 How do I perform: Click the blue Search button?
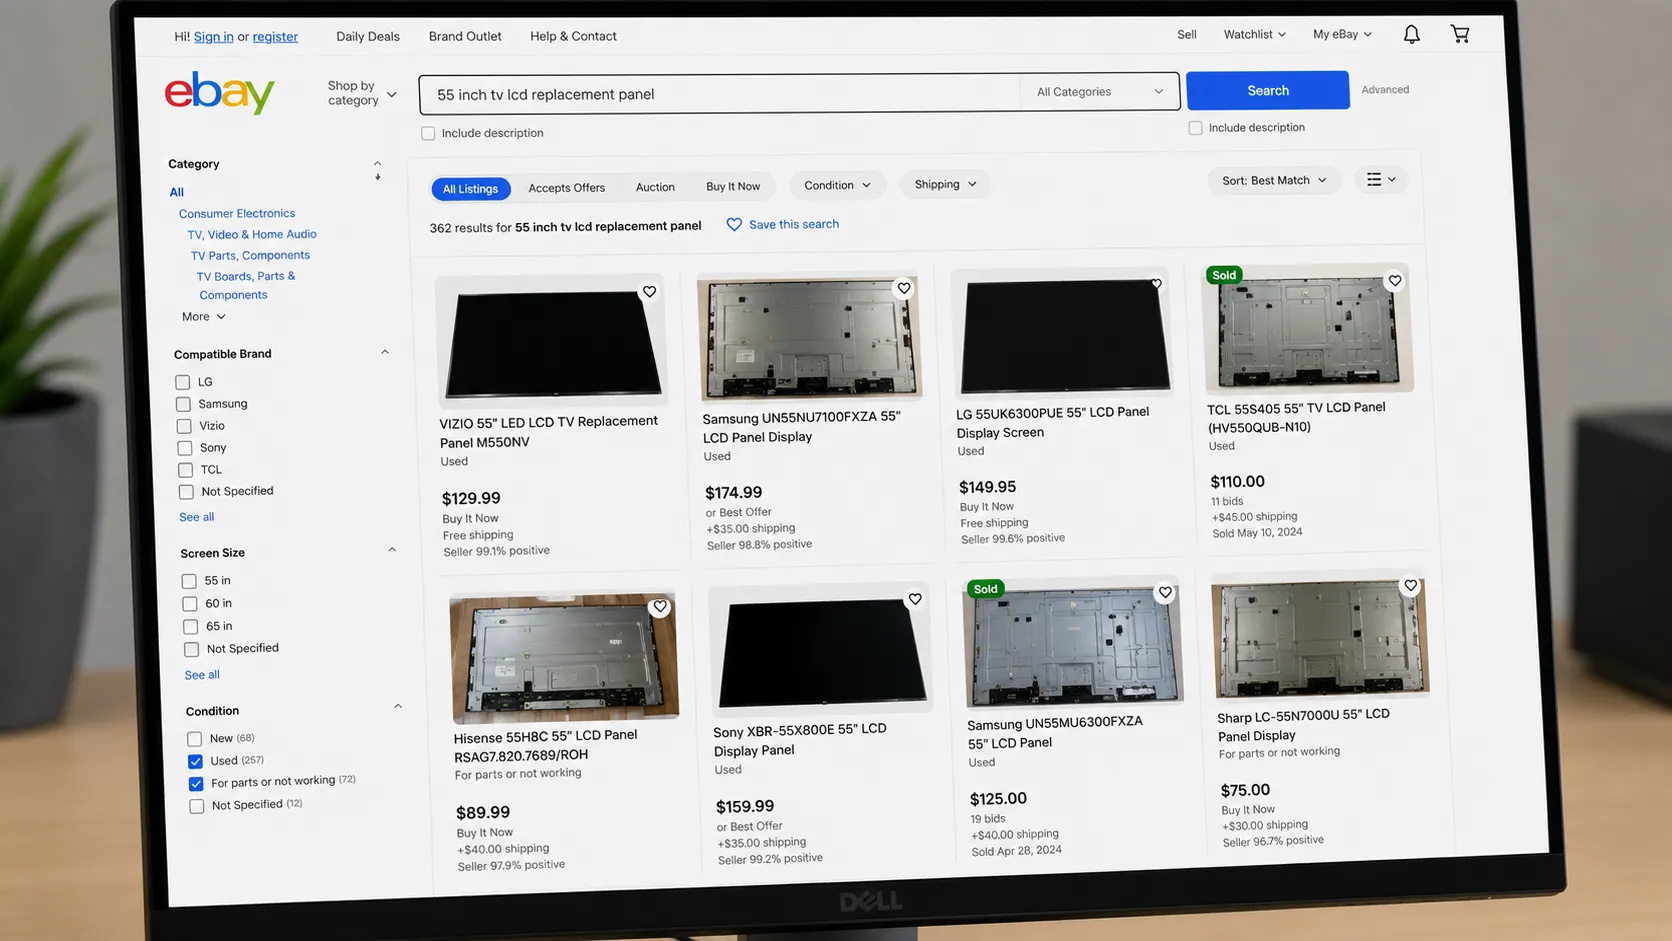pyautogui.click(x=1268, y=90)
